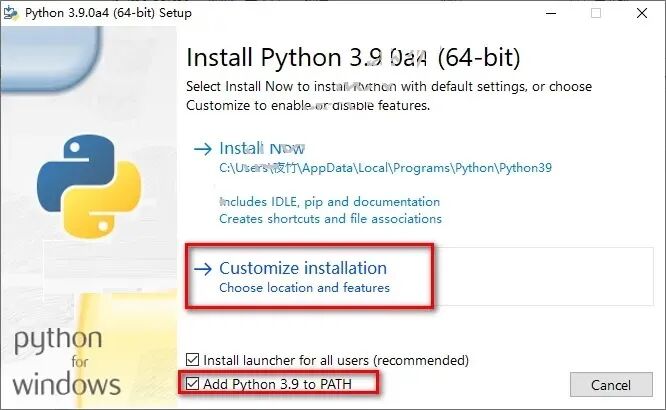Click 'Choose location and features' subtitle
The width and height of the screenshot is (666, 410).
click(304, 288)
